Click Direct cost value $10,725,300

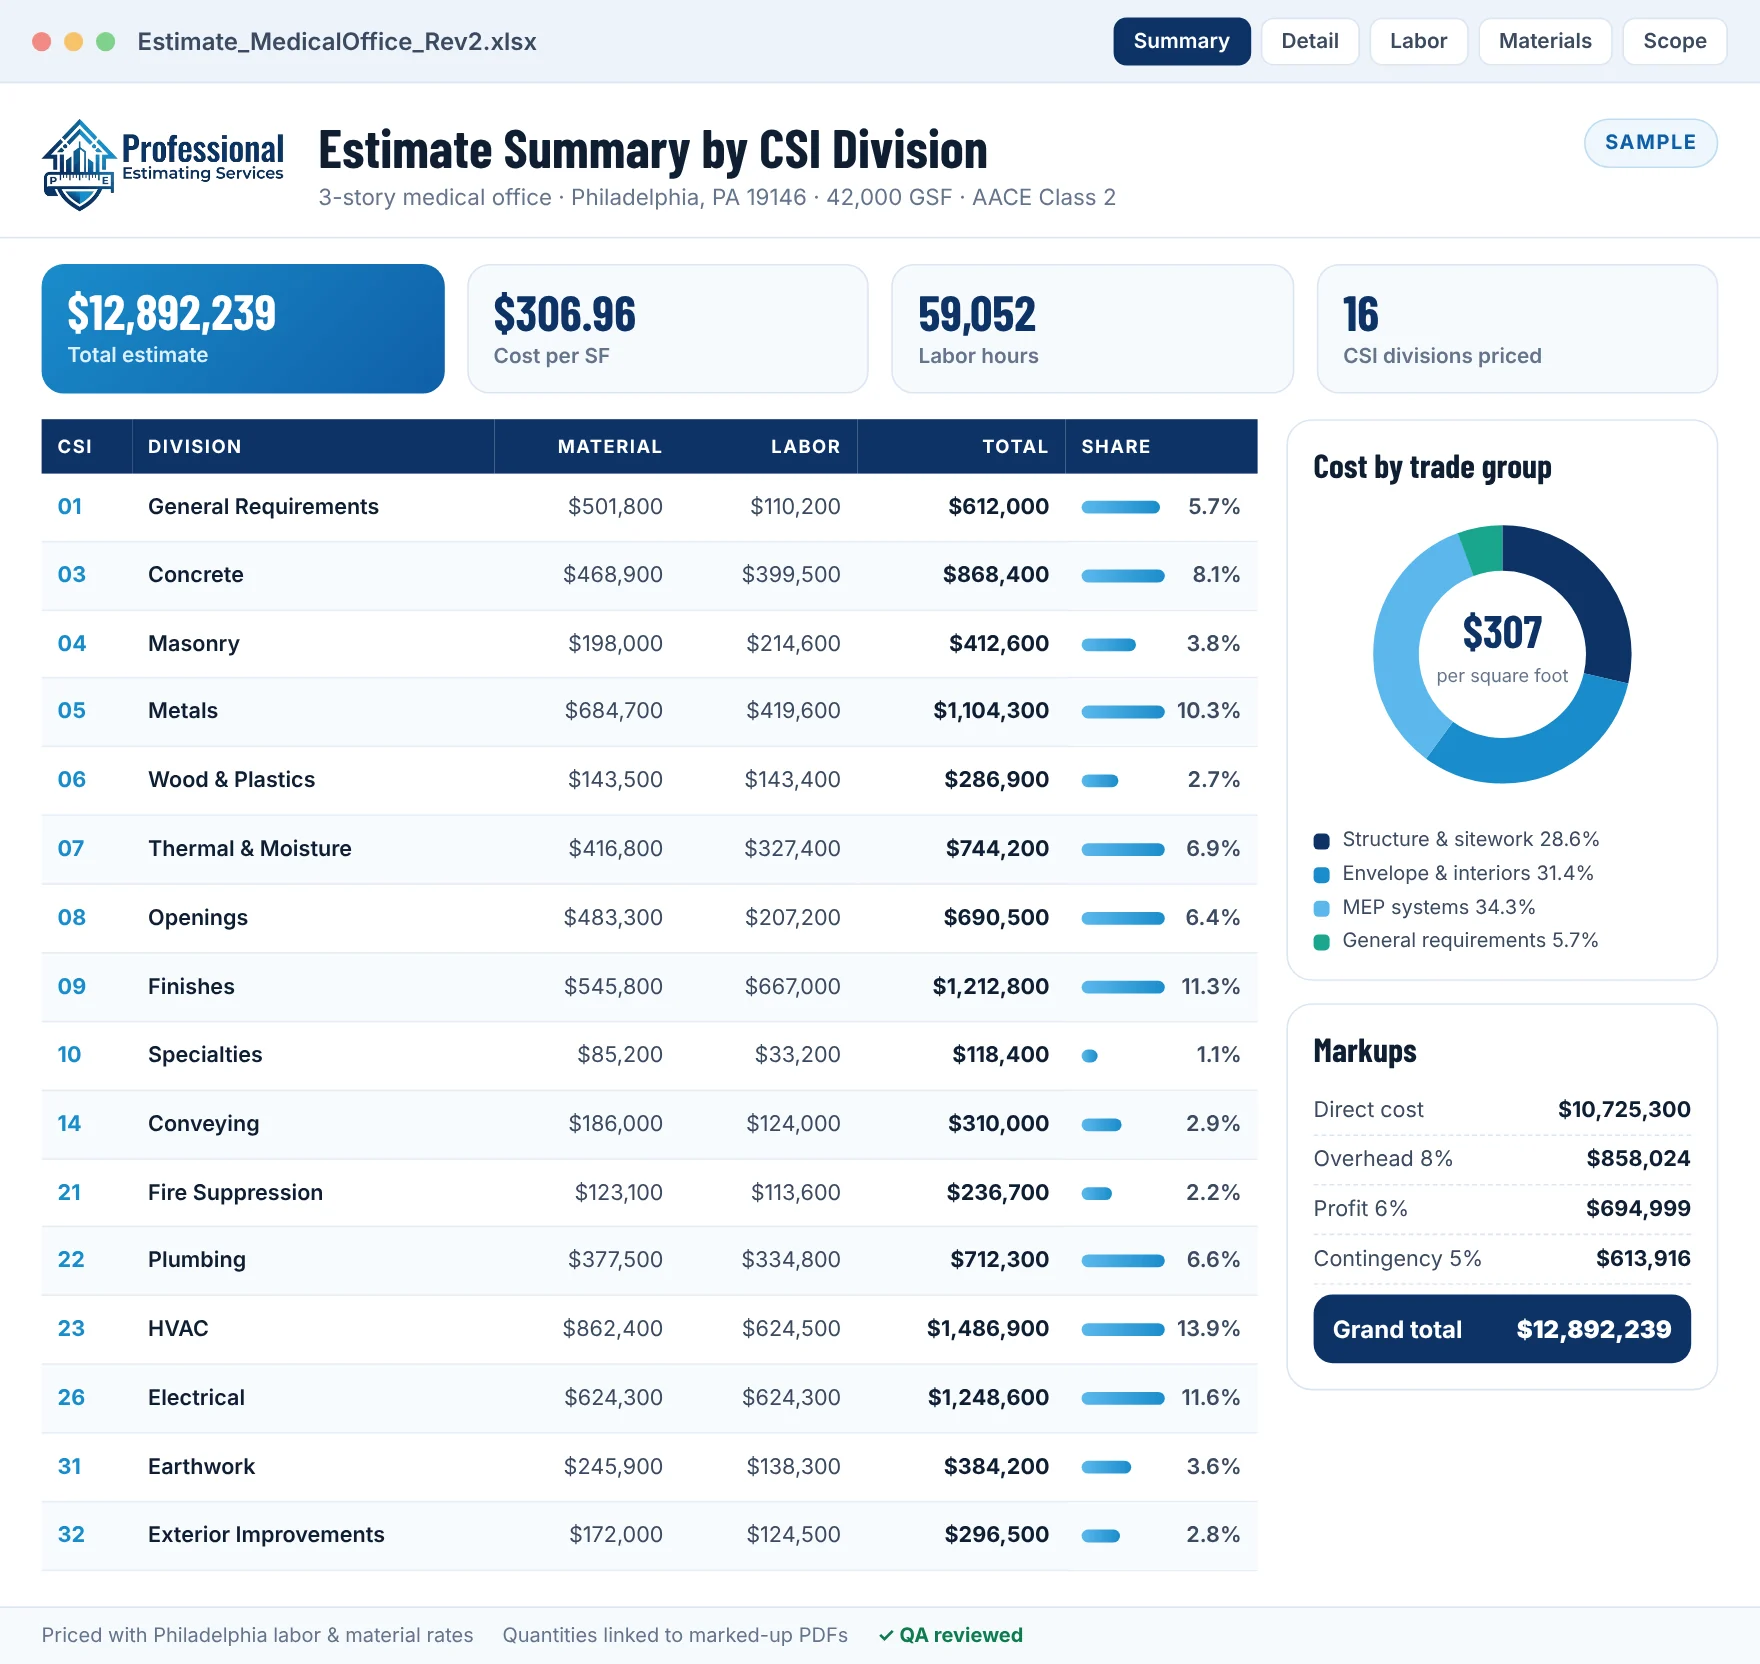point(1624,1110)
